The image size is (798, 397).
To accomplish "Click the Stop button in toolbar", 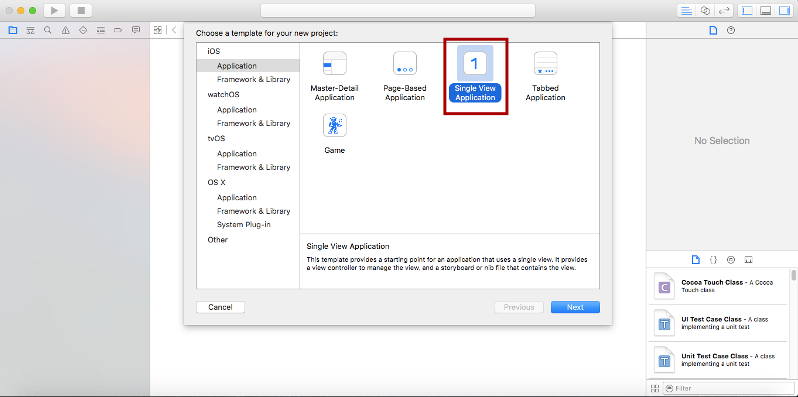I will [x=80, y=10].
